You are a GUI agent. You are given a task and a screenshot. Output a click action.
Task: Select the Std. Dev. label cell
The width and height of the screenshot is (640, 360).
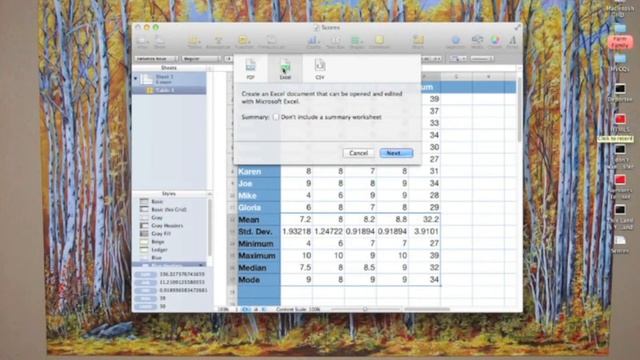(259, 231)
